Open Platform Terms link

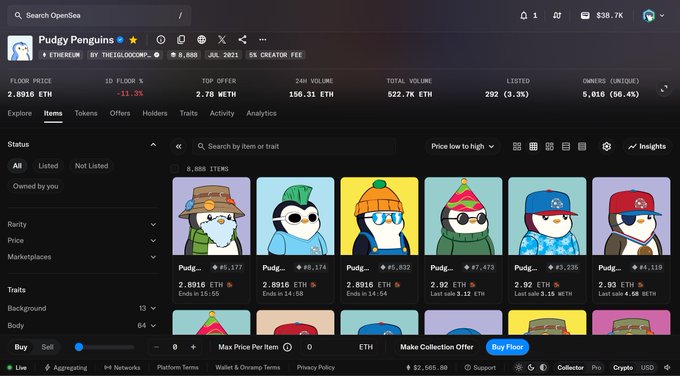coord(178,367)
